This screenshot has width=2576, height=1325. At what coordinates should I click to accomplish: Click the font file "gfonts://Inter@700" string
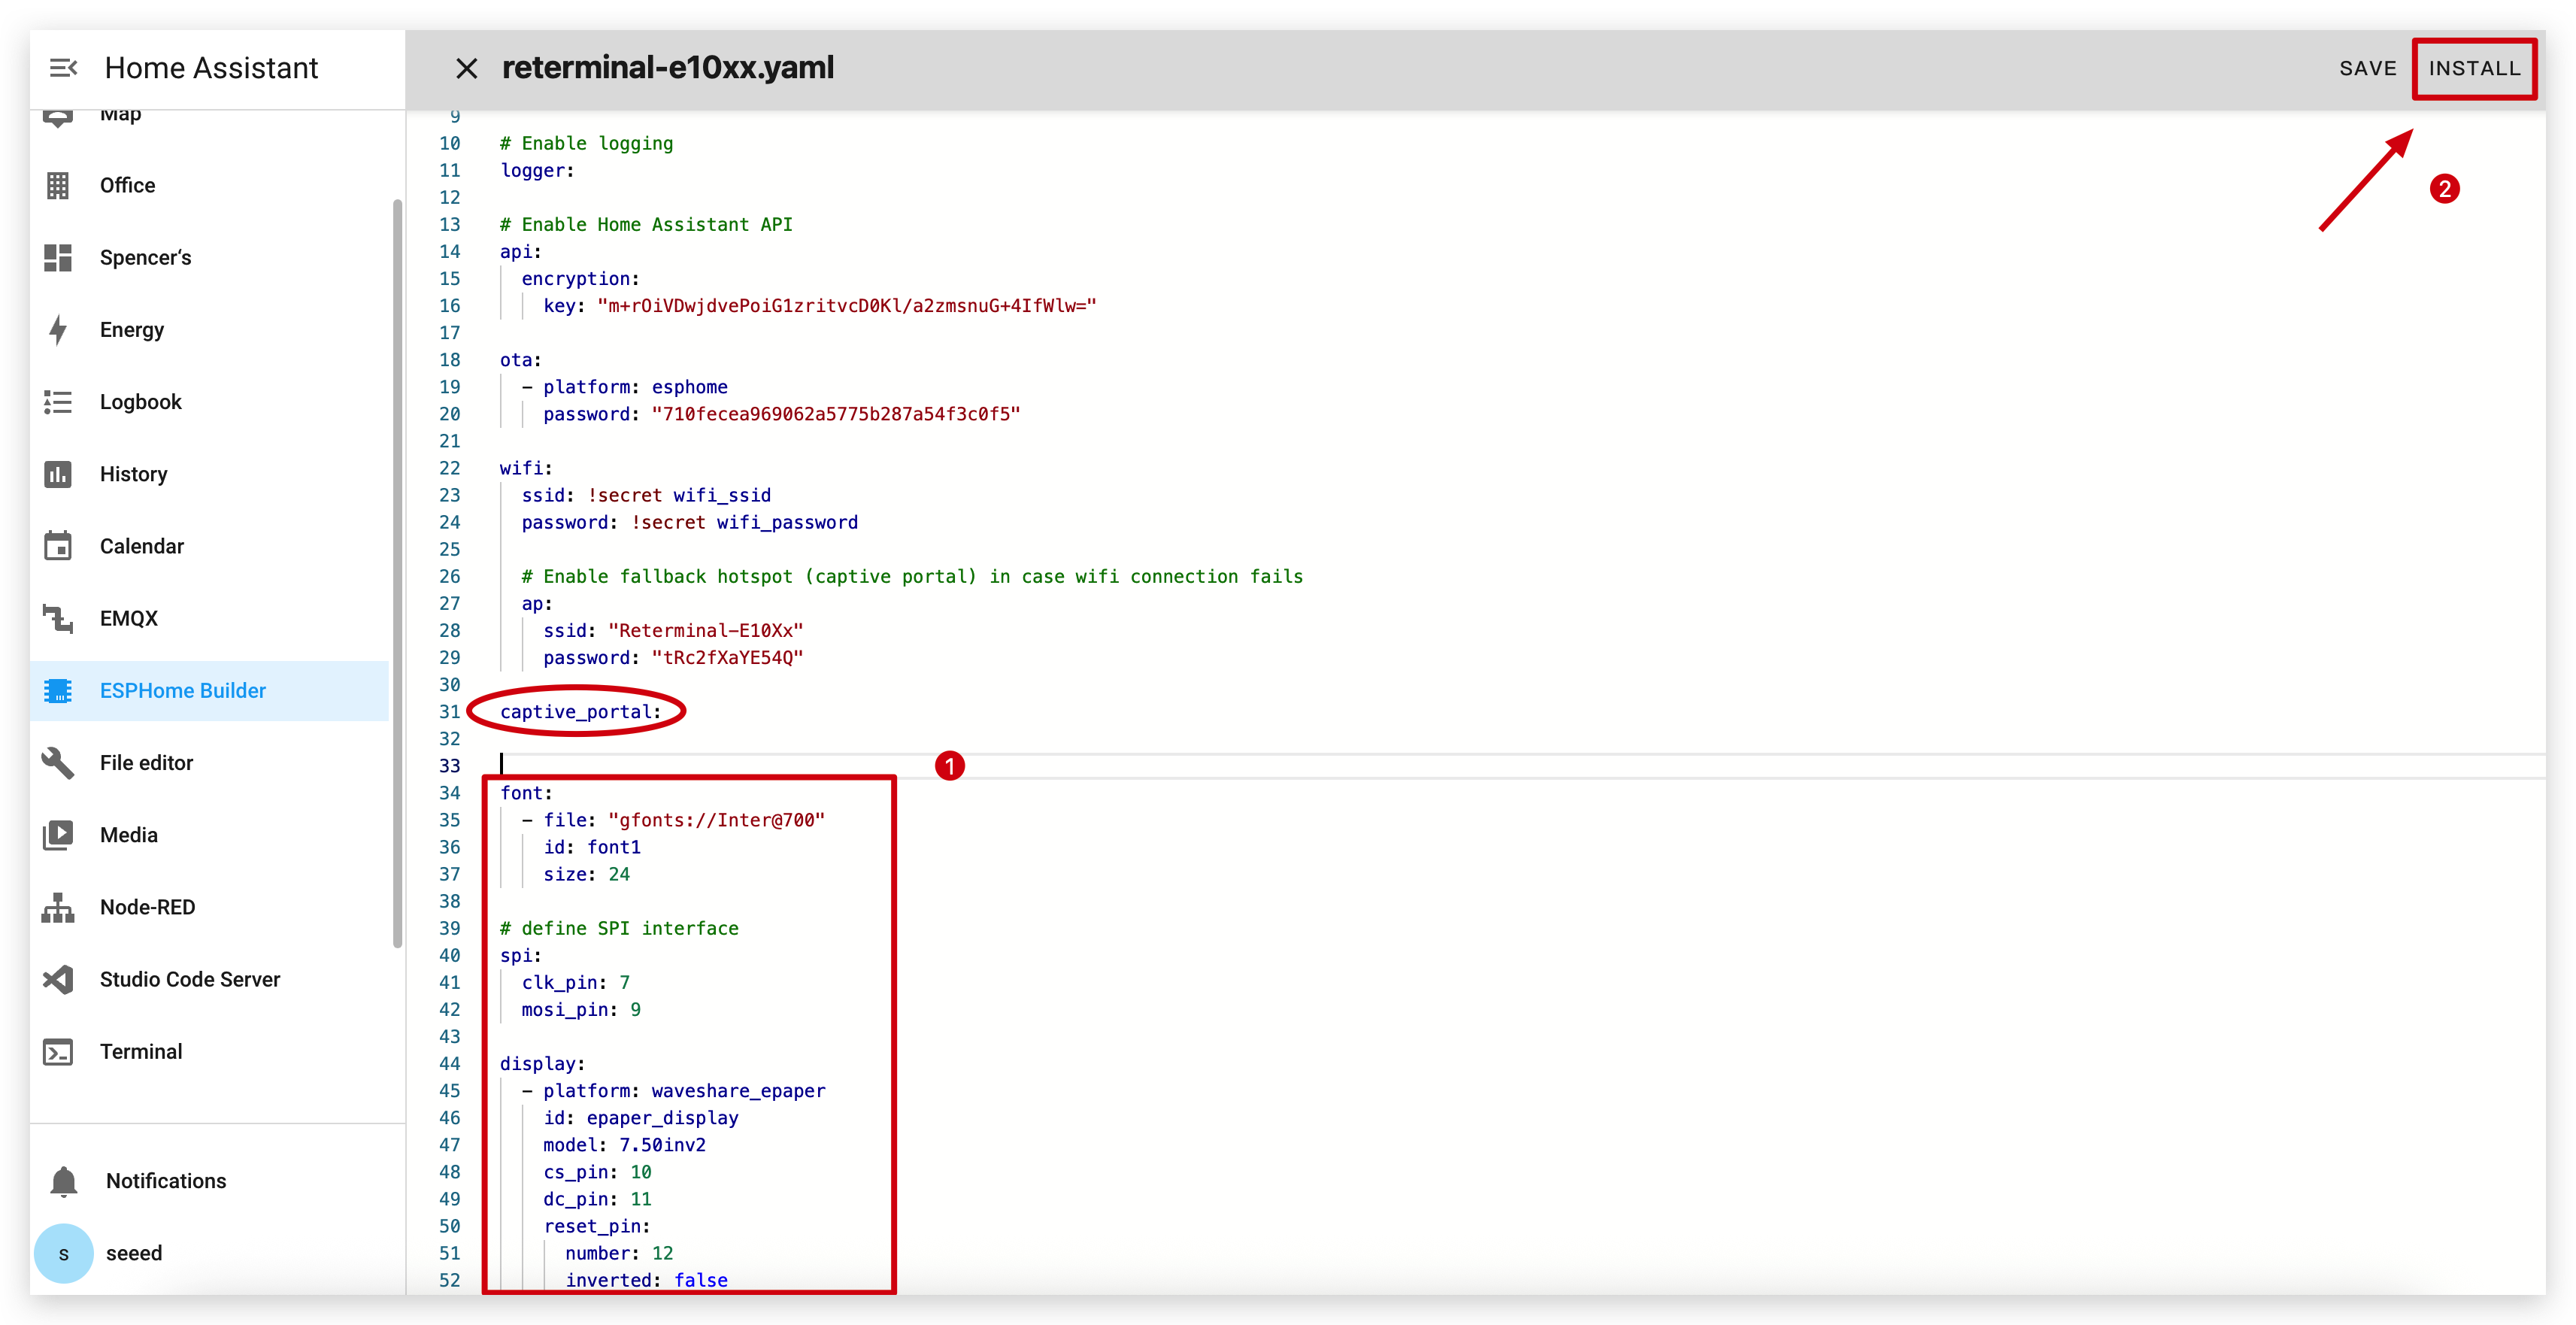tap(716, 820)
